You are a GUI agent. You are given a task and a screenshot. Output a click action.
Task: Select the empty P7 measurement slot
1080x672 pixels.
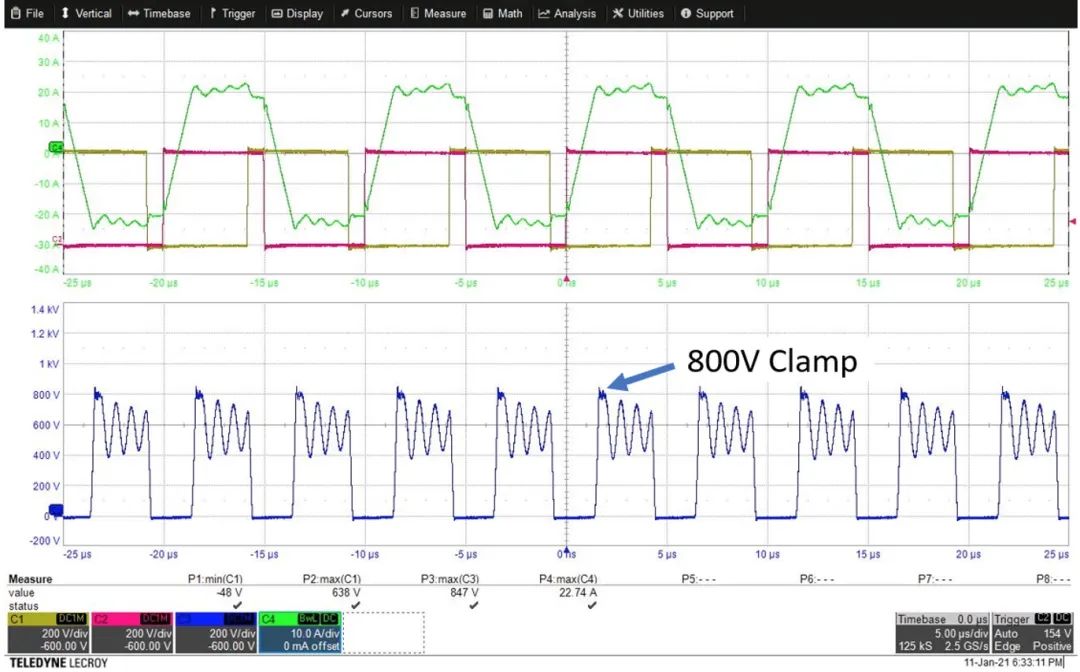pyautogui.click(x=935, y=579)
